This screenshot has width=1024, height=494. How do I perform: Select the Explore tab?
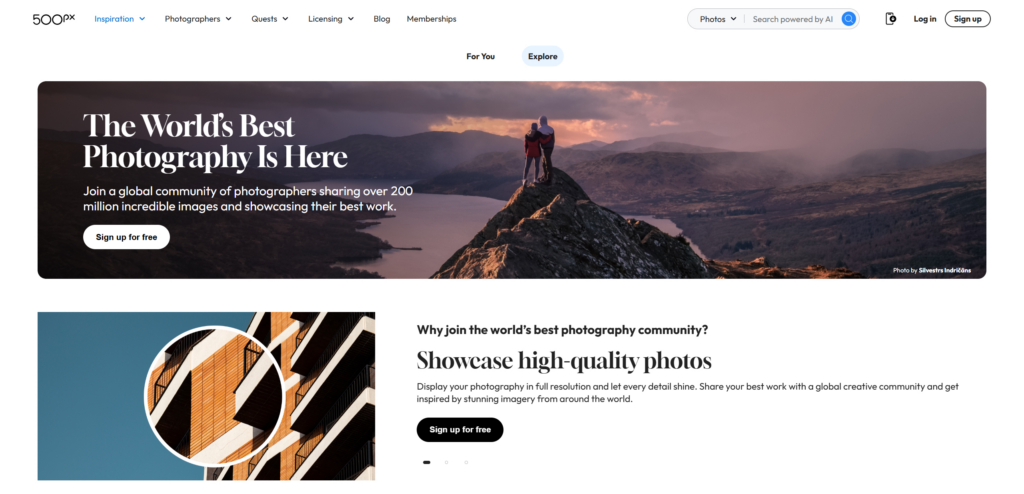(543, 56)
